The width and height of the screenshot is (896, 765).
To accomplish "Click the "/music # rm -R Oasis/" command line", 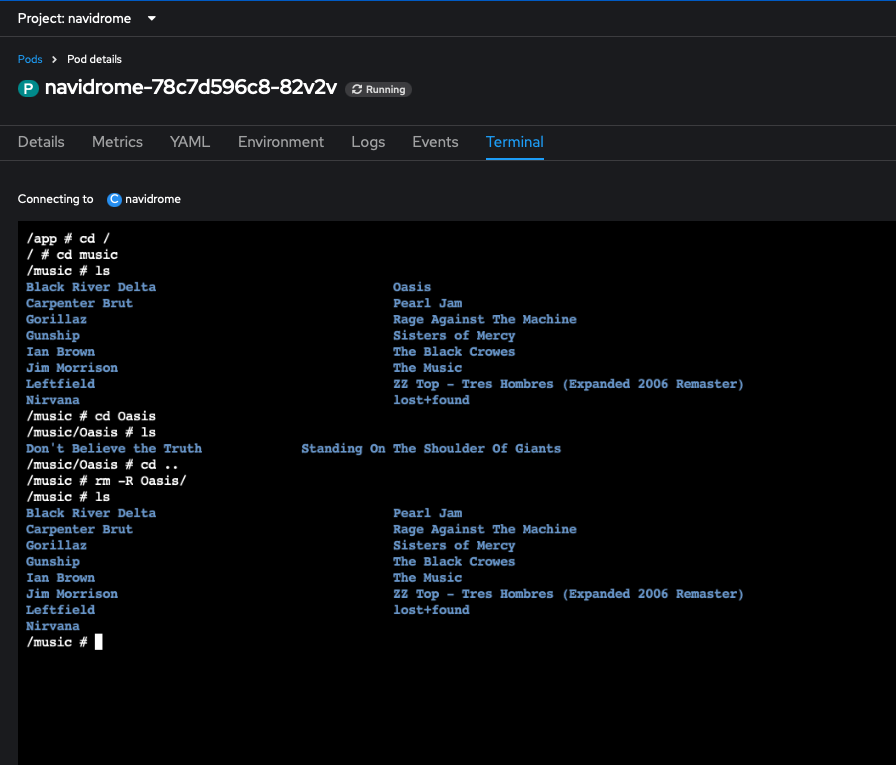I will [x=106, y=480].
